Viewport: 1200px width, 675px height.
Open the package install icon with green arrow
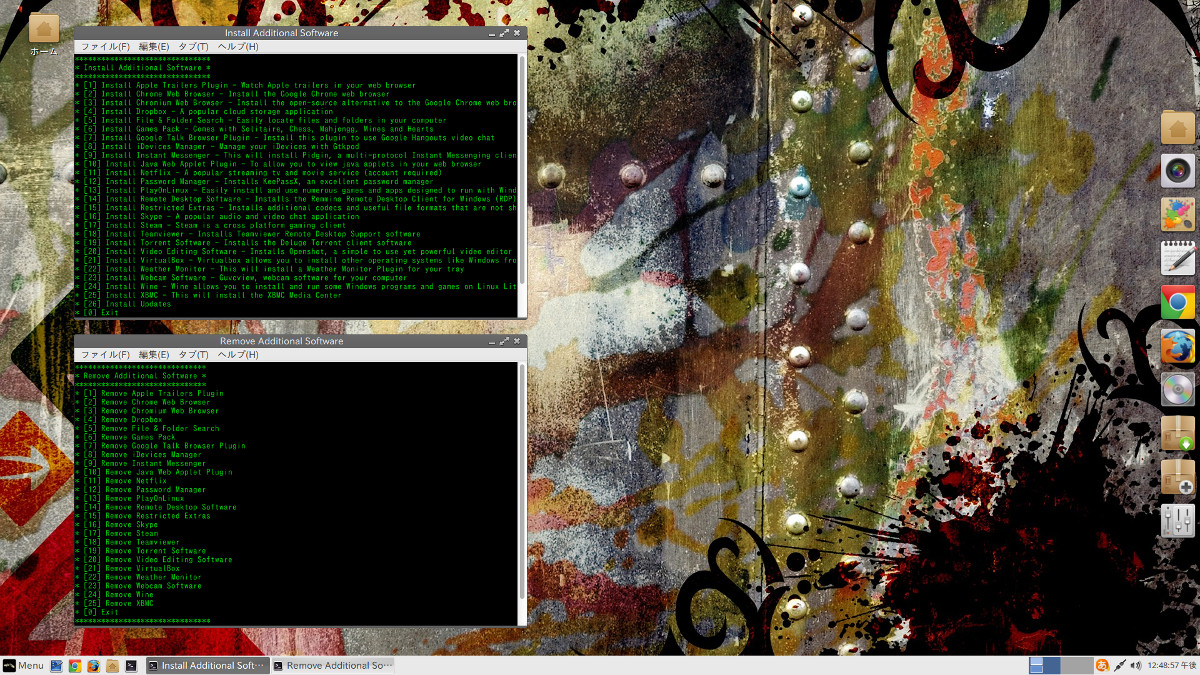1178,433
